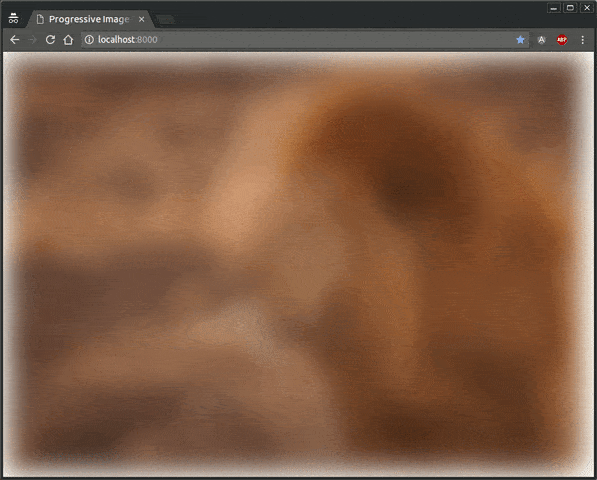The width and height of the screenshot is (597, 480).
Task: Select the Progressive Image tab
Action: [90, 19]
